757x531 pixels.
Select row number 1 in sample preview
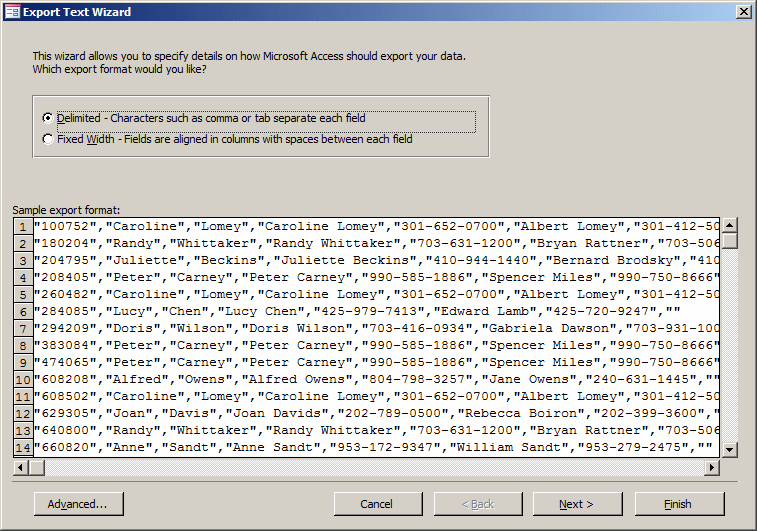(x=23, y=227)
